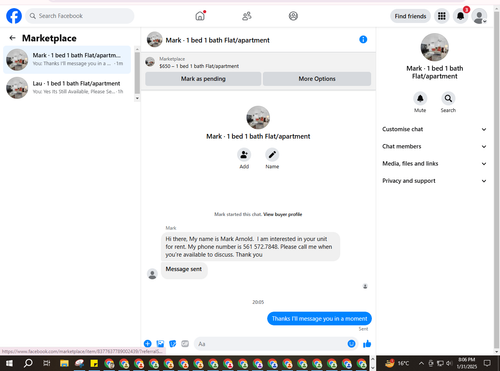Viewport: 500px width, 371px height.
Task: Expand Chat members section
Action: [x=434, y=146]
